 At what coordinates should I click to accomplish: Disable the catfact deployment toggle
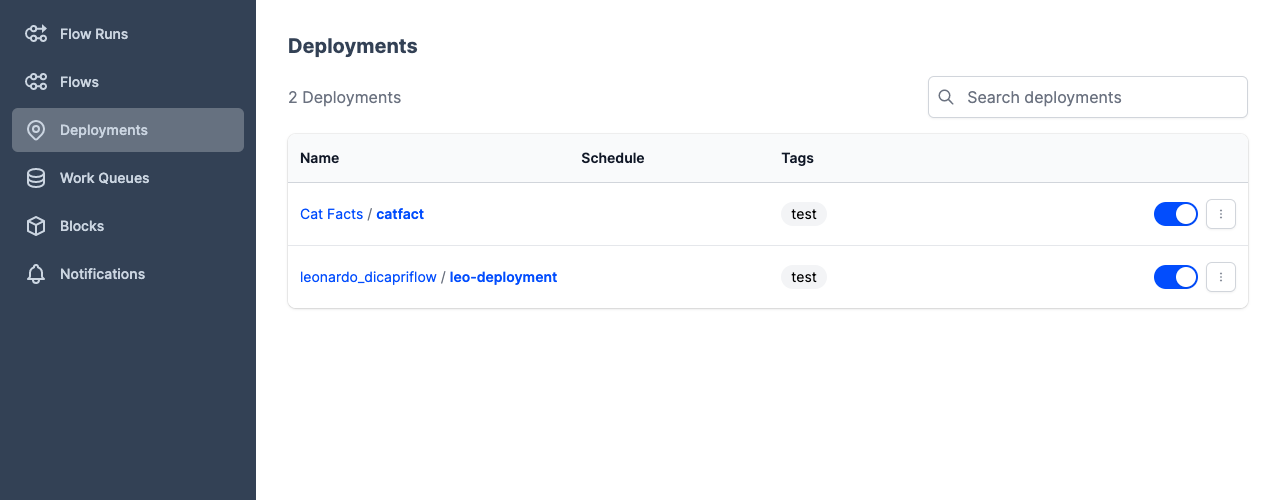coord(1176,214)
